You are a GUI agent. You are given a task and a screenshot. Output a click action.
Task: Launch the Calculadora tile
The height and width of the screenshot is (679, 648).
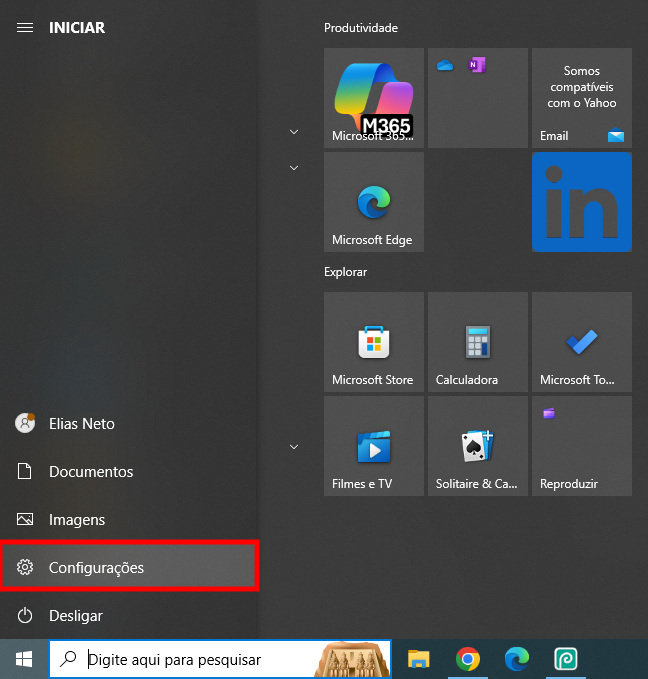pyautogui.click(x=477, y=342)
